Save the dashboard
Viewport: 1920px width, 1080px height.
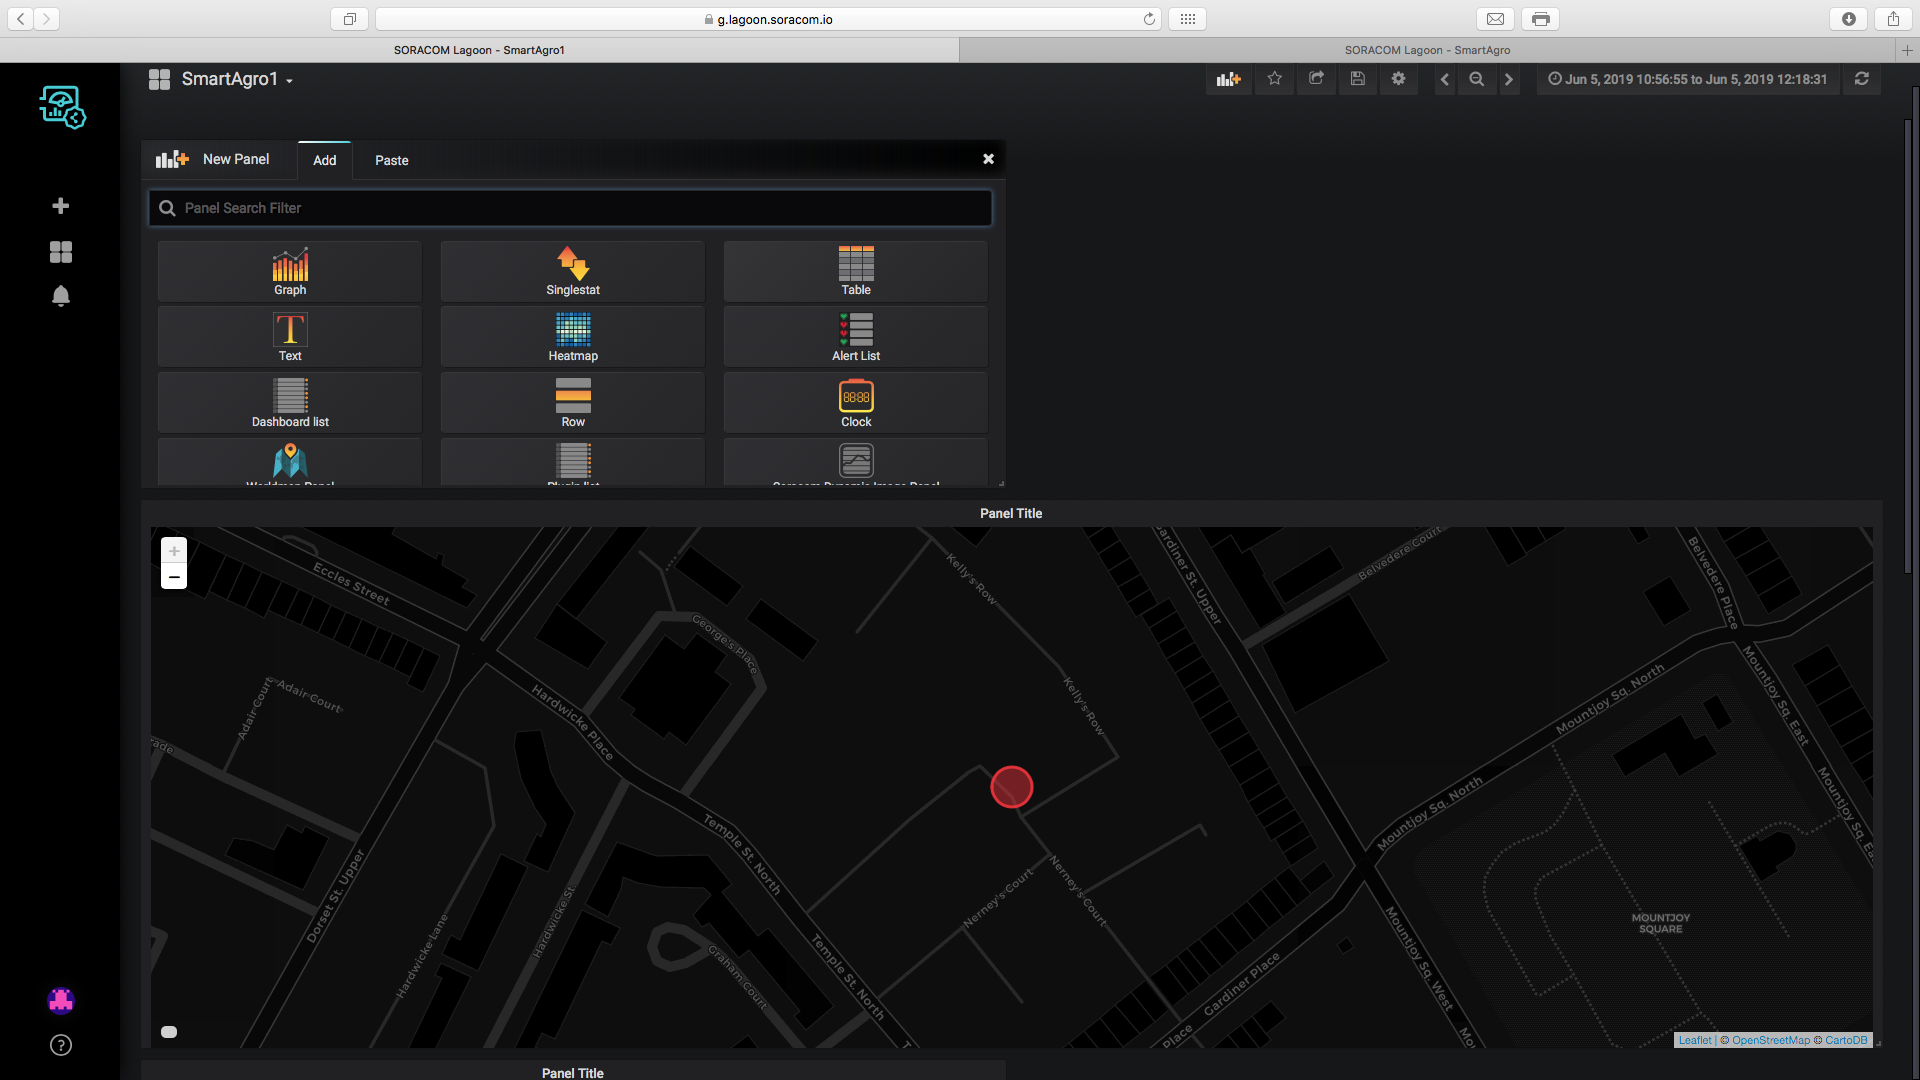point(1357,79)
